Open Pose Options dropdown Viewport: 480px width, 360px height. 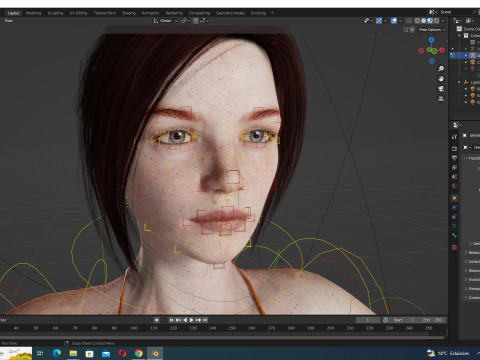432,30
